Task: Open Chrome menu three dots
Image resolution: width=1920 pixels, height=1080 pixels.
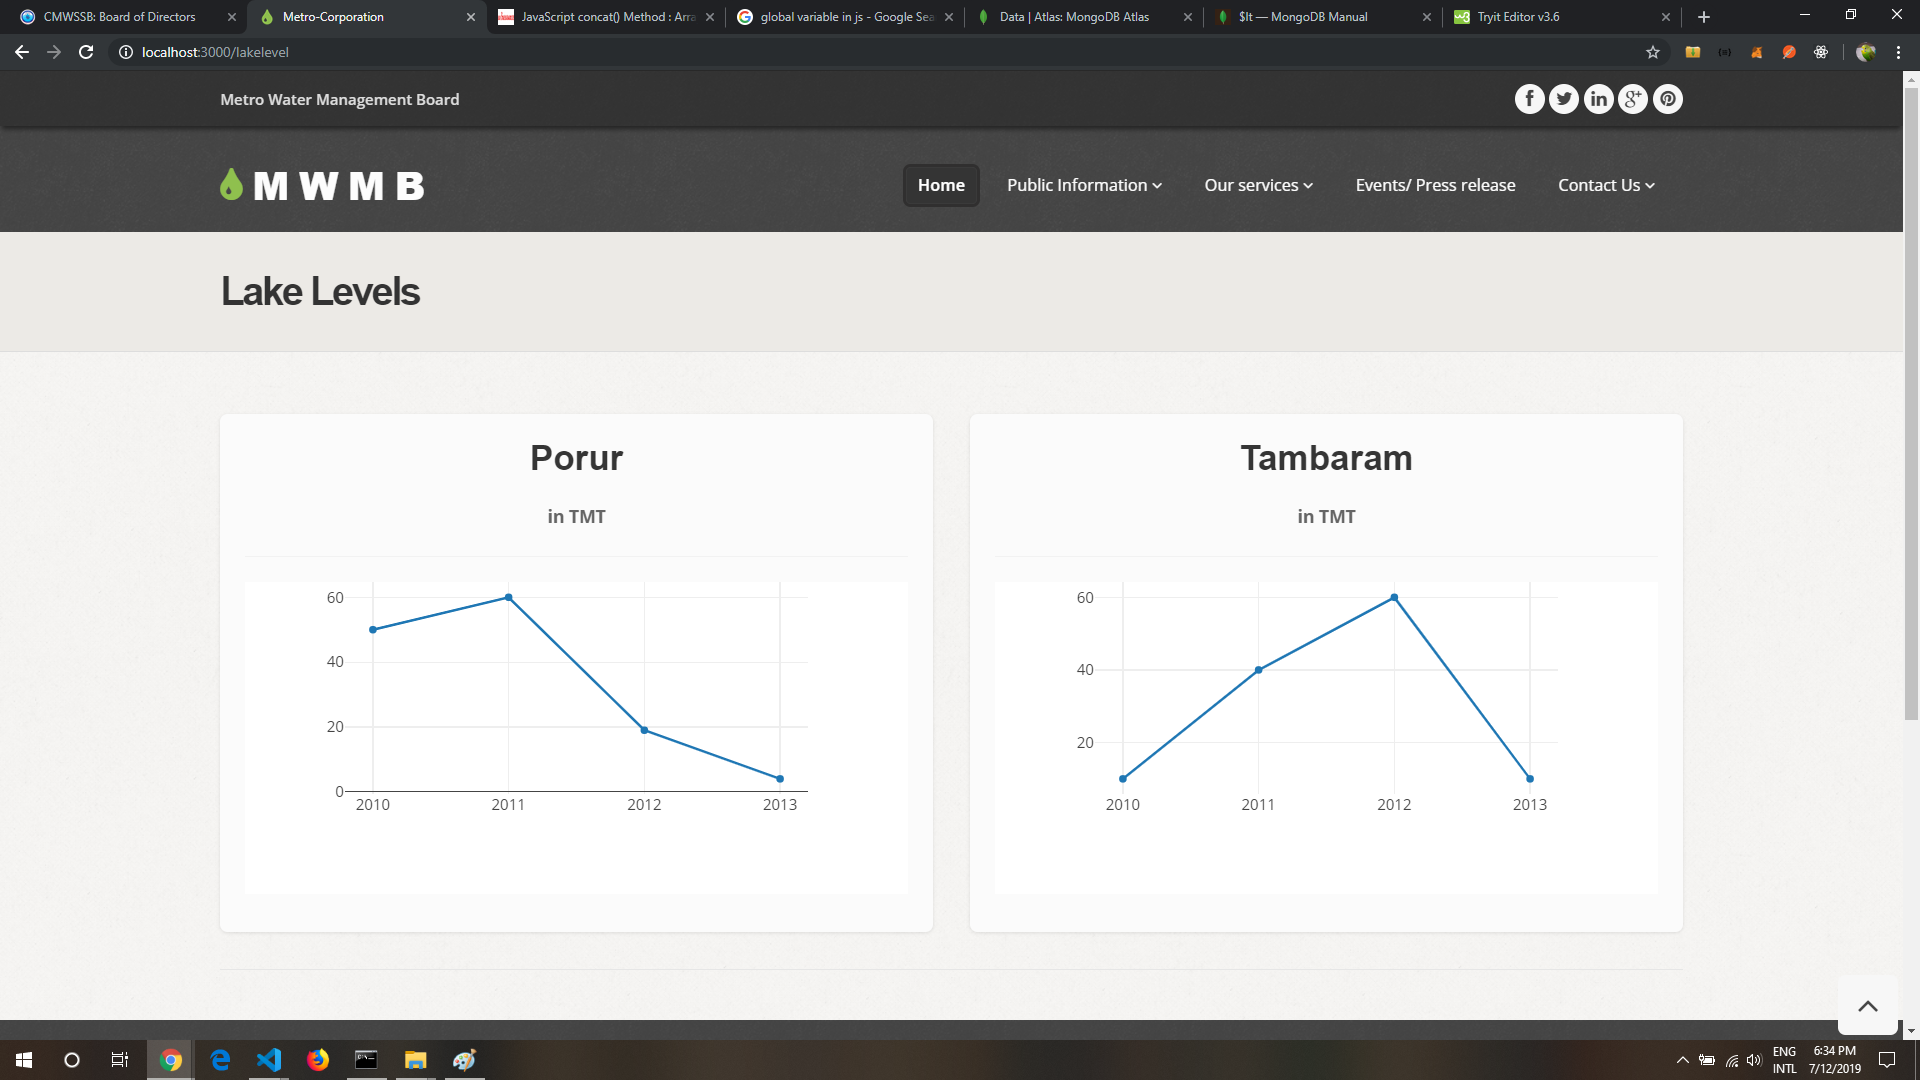Action: tap(1898, 52)
